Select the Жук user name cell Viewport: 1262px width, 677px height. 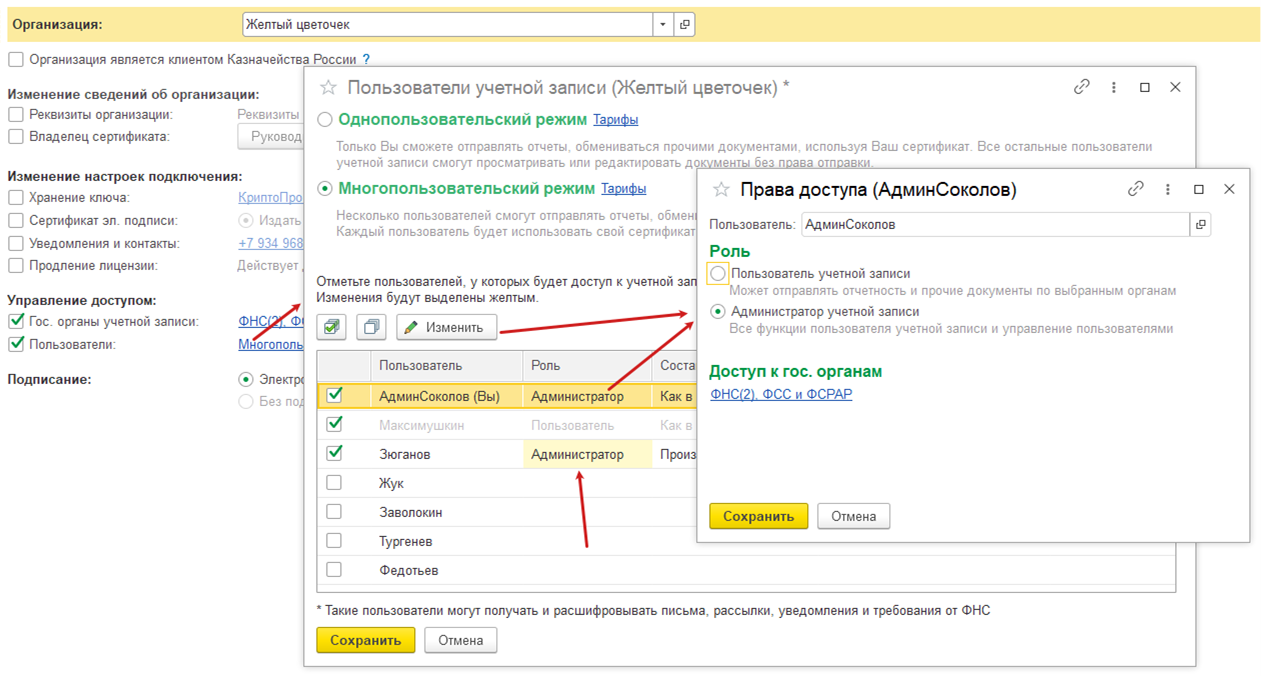[x=446, y=483]
